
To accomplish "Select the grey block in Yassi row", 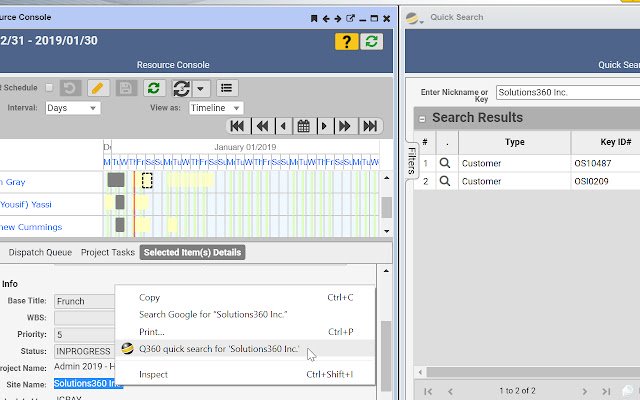I will (x=120, y=202).
